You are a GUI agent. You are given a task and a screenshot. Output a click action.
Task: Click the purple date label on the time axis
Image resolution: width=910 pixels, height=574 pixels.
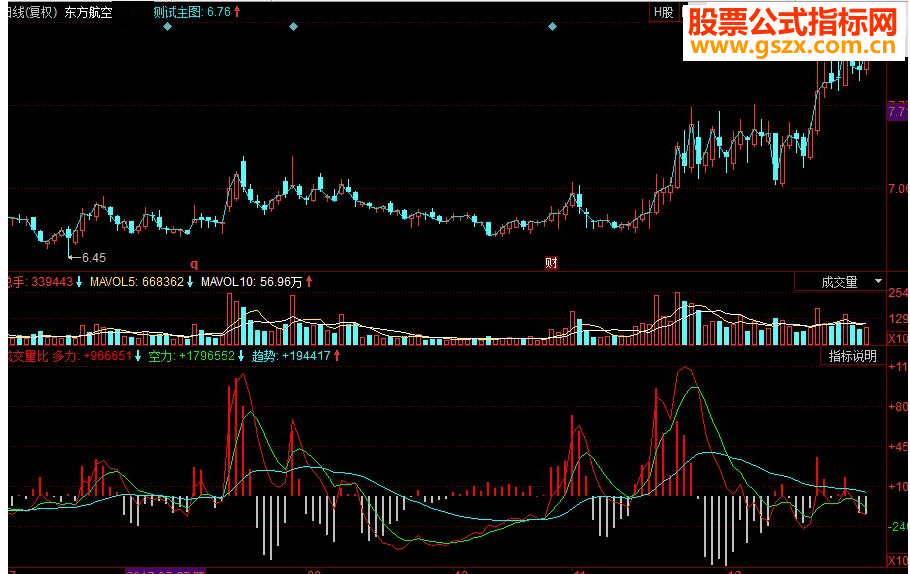(165, 571)
